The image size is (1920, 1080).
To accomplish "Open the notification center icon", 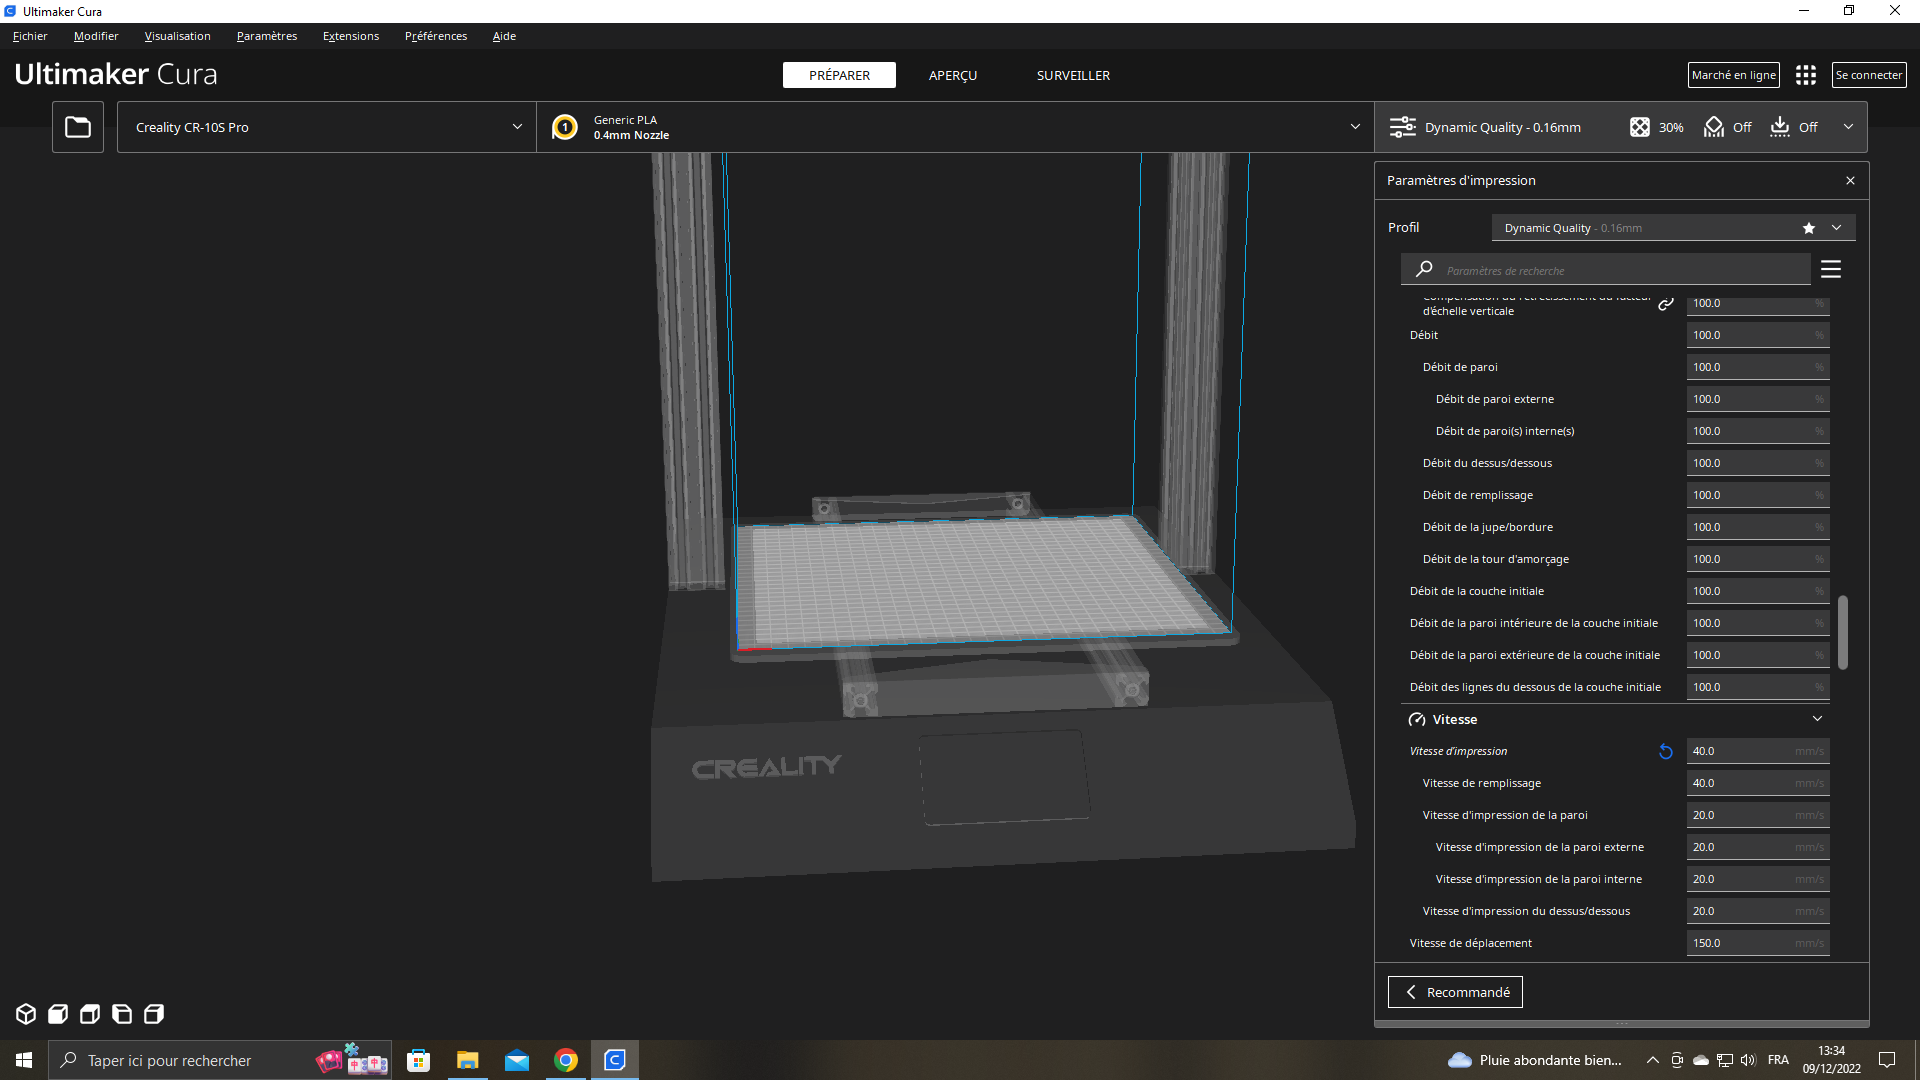I will pos(1887,1060).
